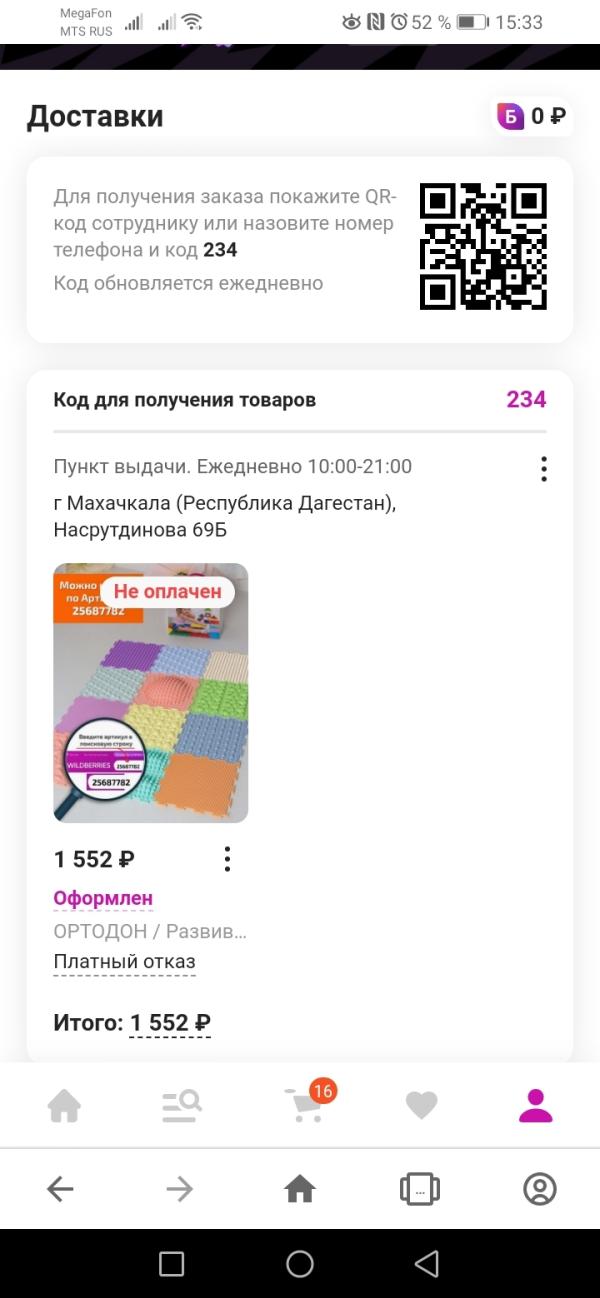Open the ОРТОДОН product thumbnail image

pyautogui.click(x=150, y=693)
